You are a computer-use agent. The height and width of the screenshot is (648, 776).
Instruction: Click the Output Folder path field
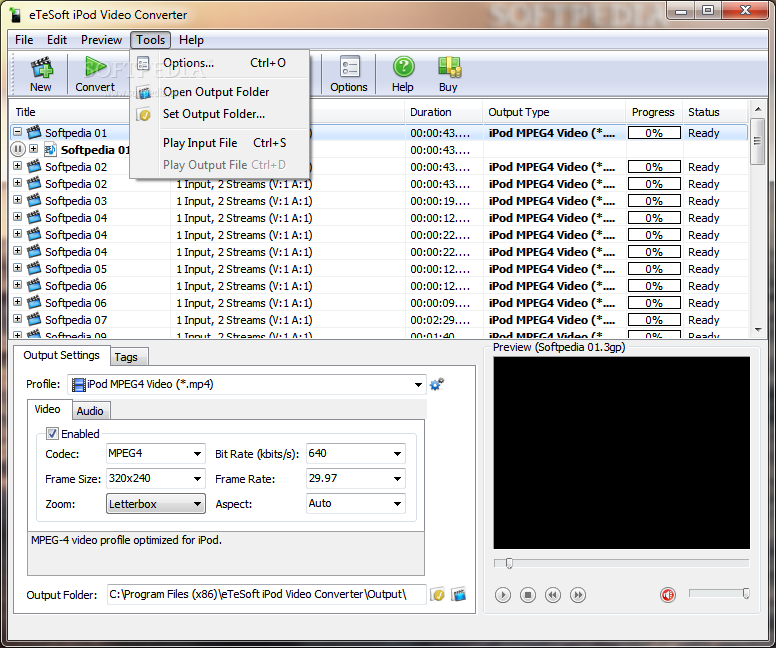(x=266, y=595)
